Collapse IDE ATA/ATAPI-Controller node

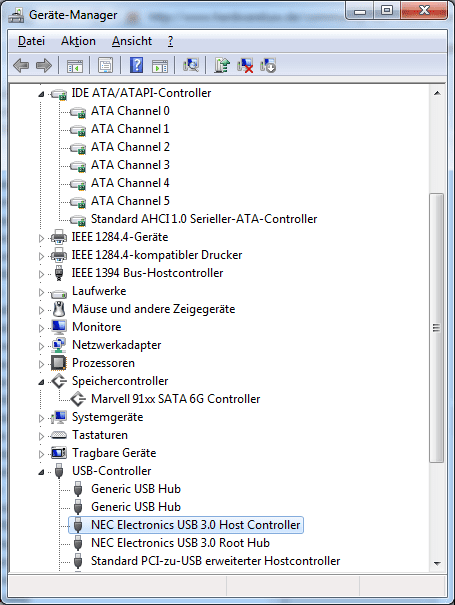[x=41, y=94]
